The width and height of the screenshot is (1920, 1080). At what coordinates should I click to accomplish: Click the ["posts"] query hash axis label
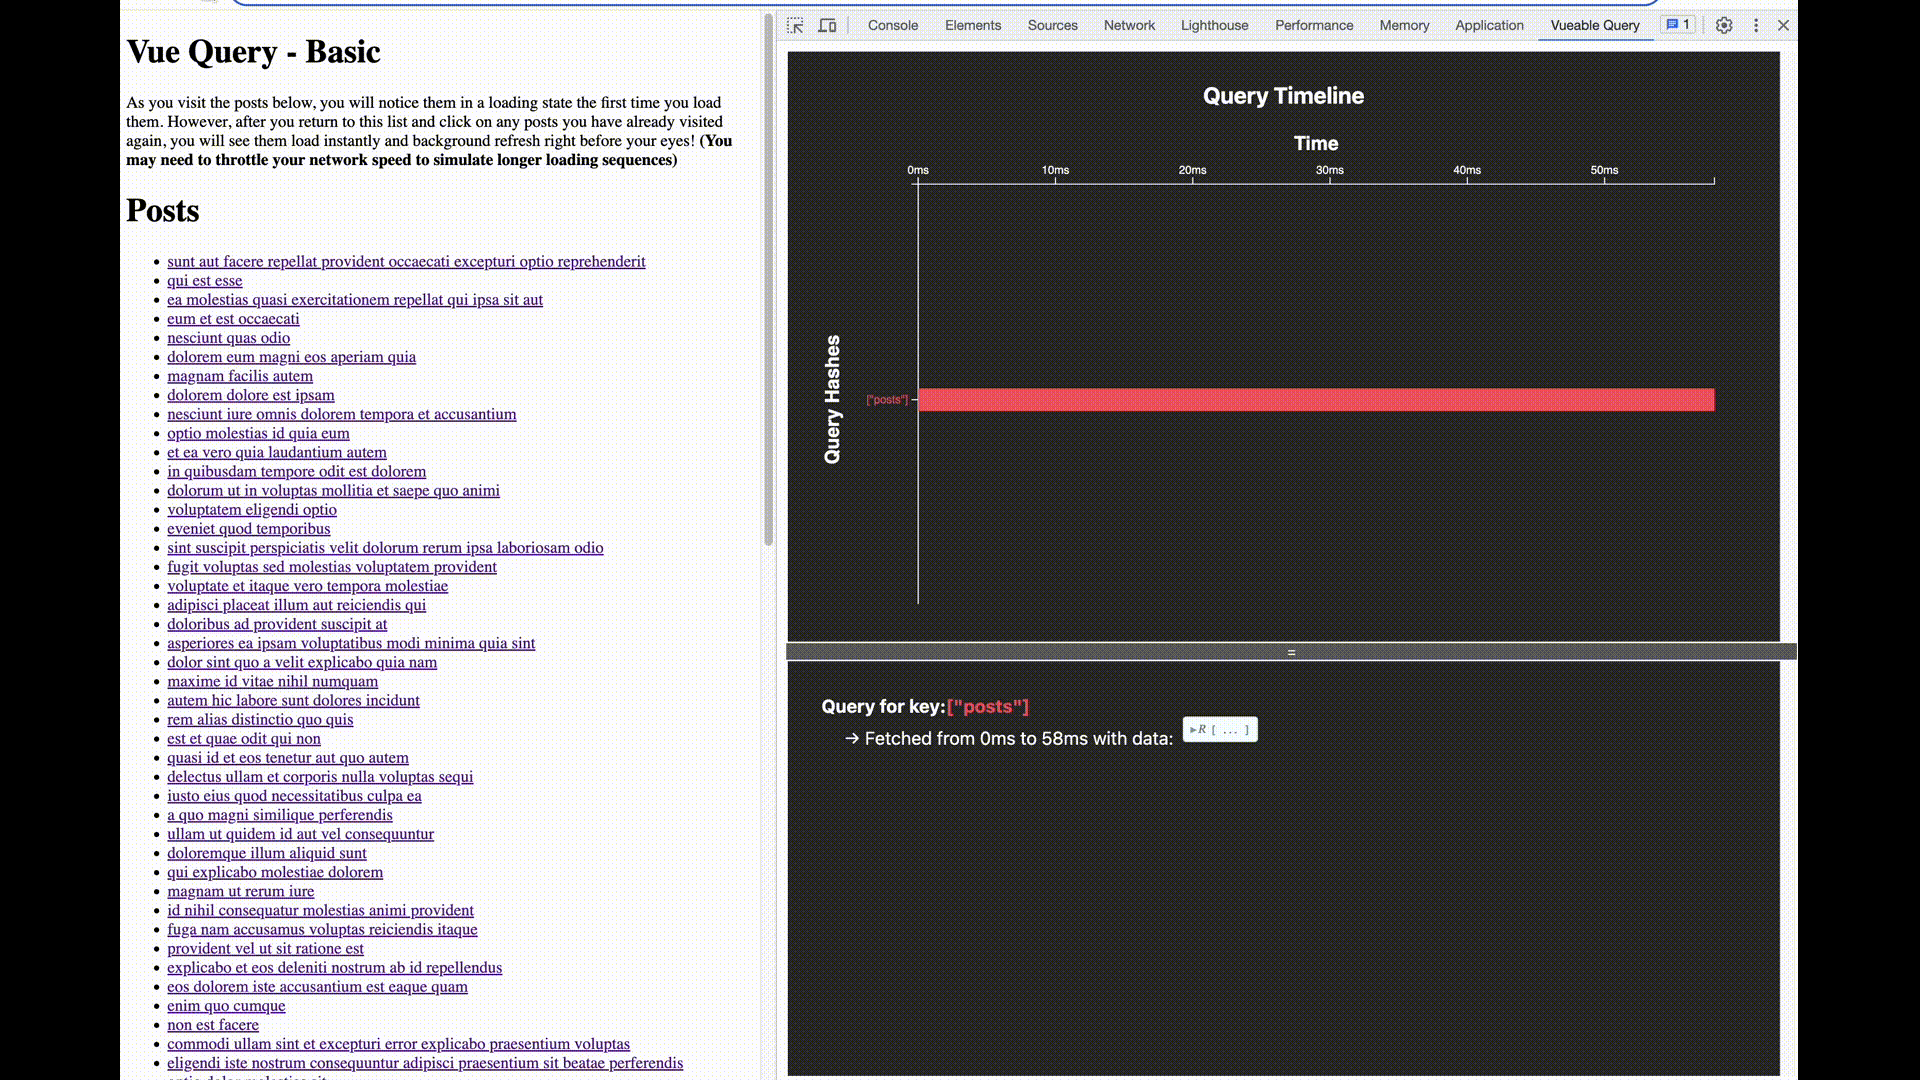[x=887, y=400]
